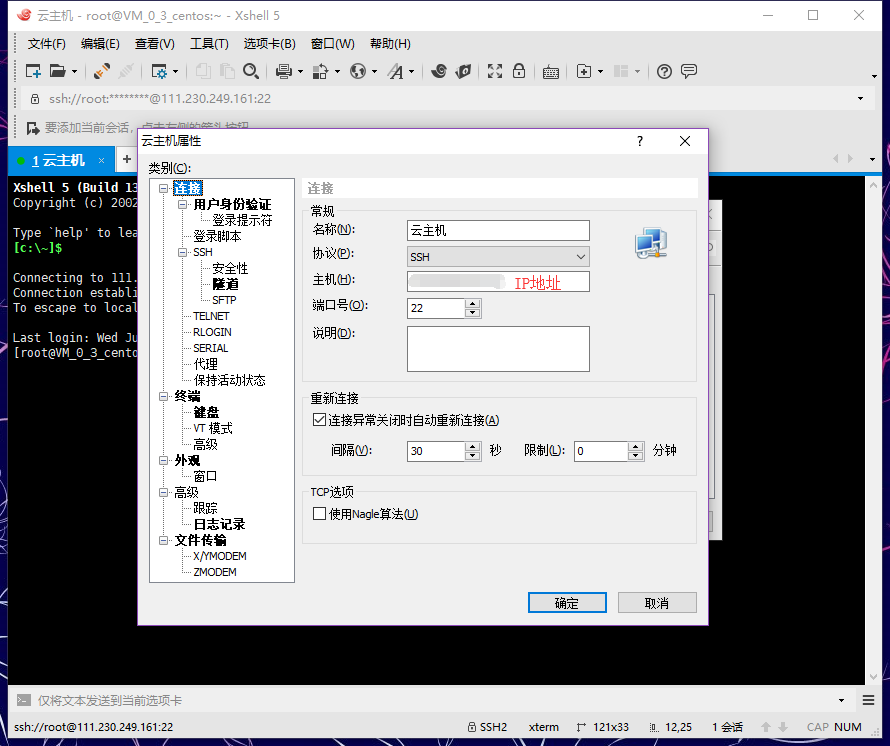This screenshot has width=890, height=746.
Task: Click the Xagent swirl icon
Action: coord(438,72)
